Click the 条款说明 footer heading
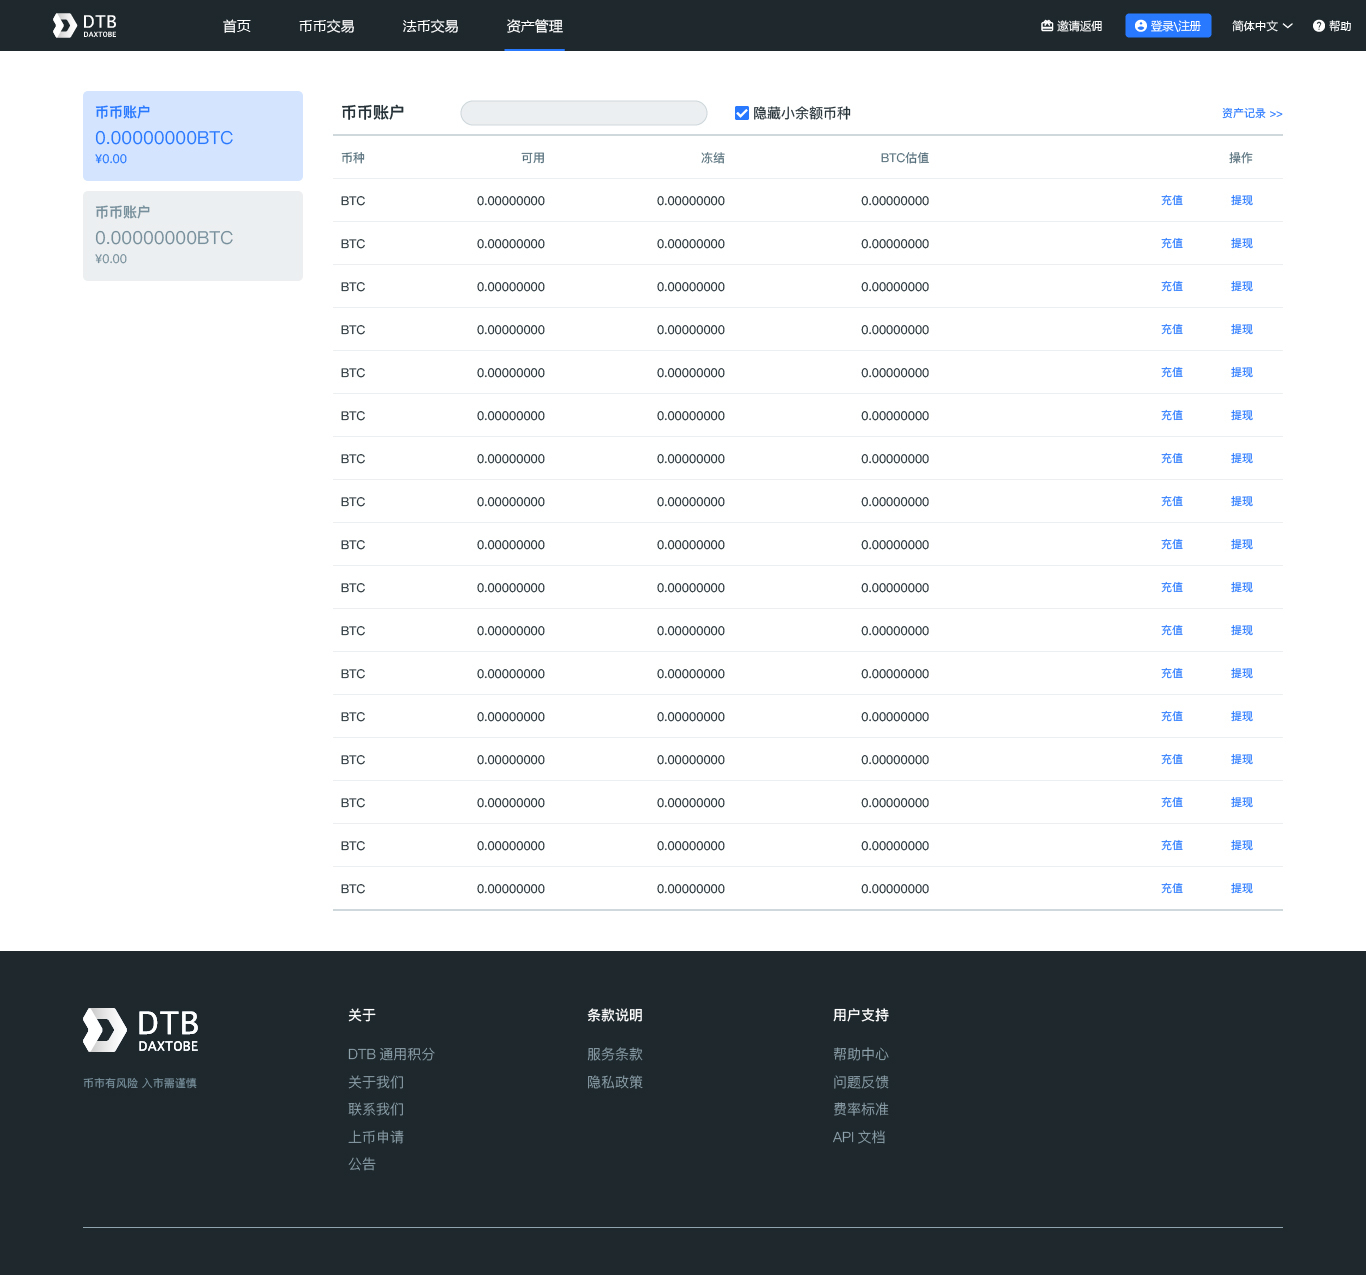1366x1275 pixels. (x=615, y=1015)
